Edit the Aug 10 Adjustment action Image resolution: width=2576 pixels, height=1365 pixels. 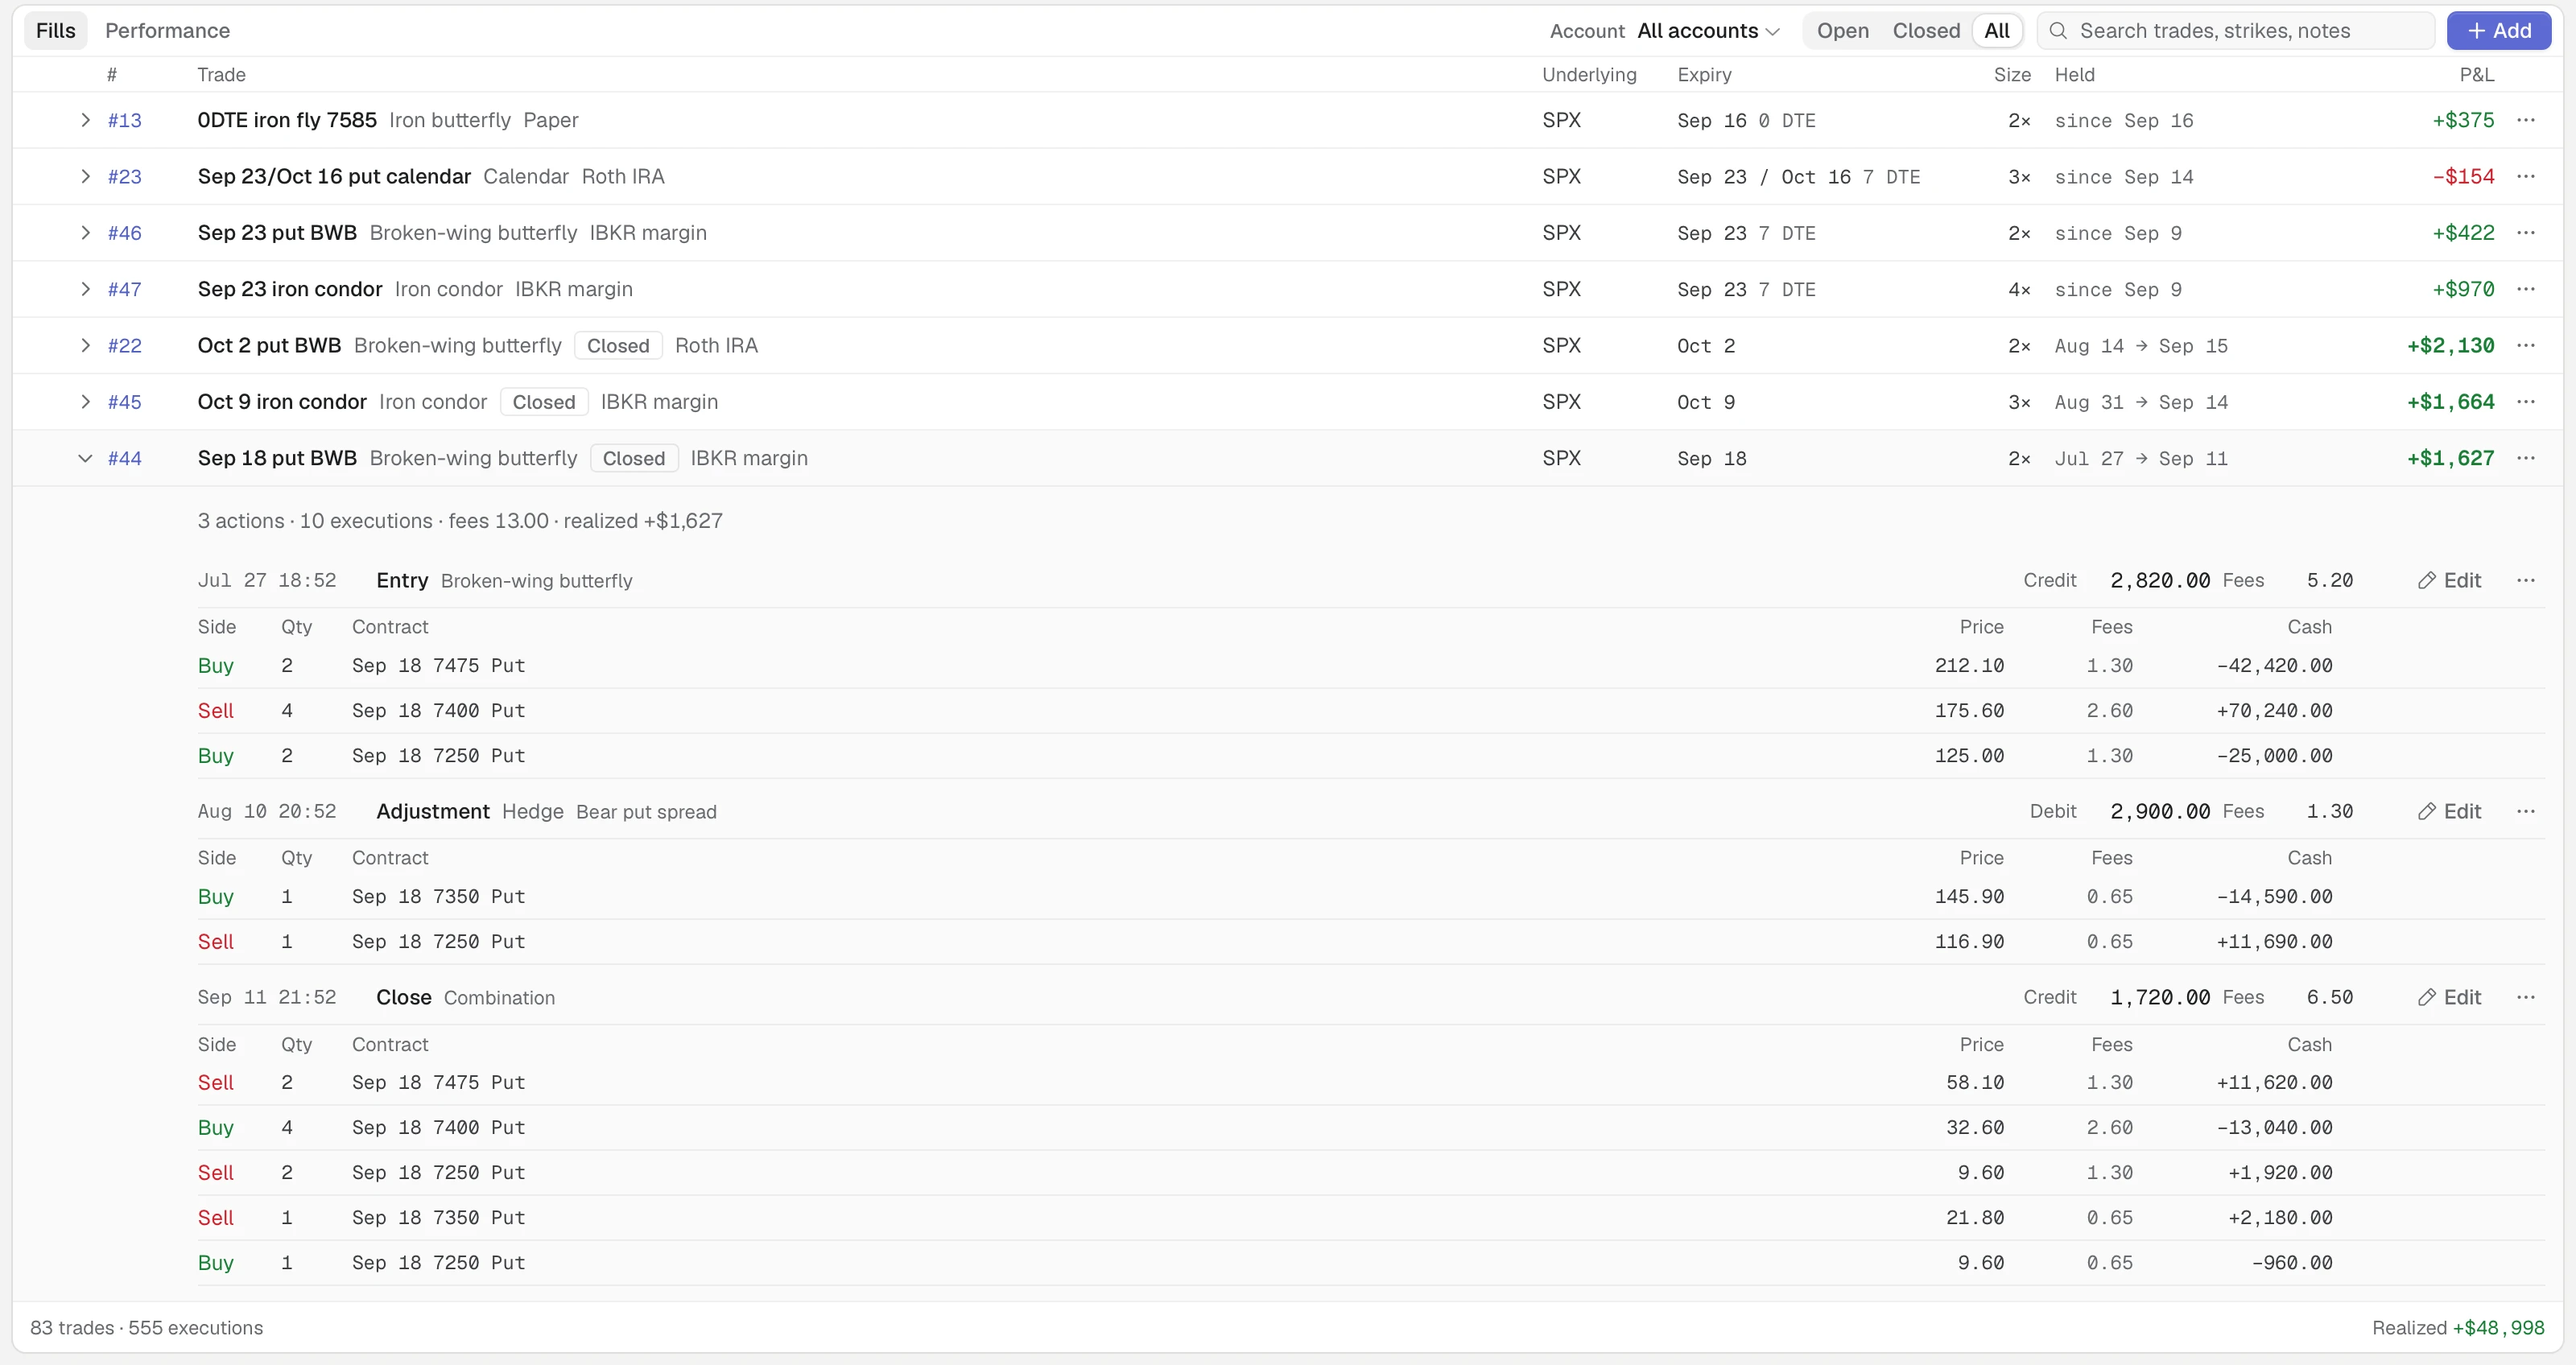pyautogui.click(x=2449, y=811)
